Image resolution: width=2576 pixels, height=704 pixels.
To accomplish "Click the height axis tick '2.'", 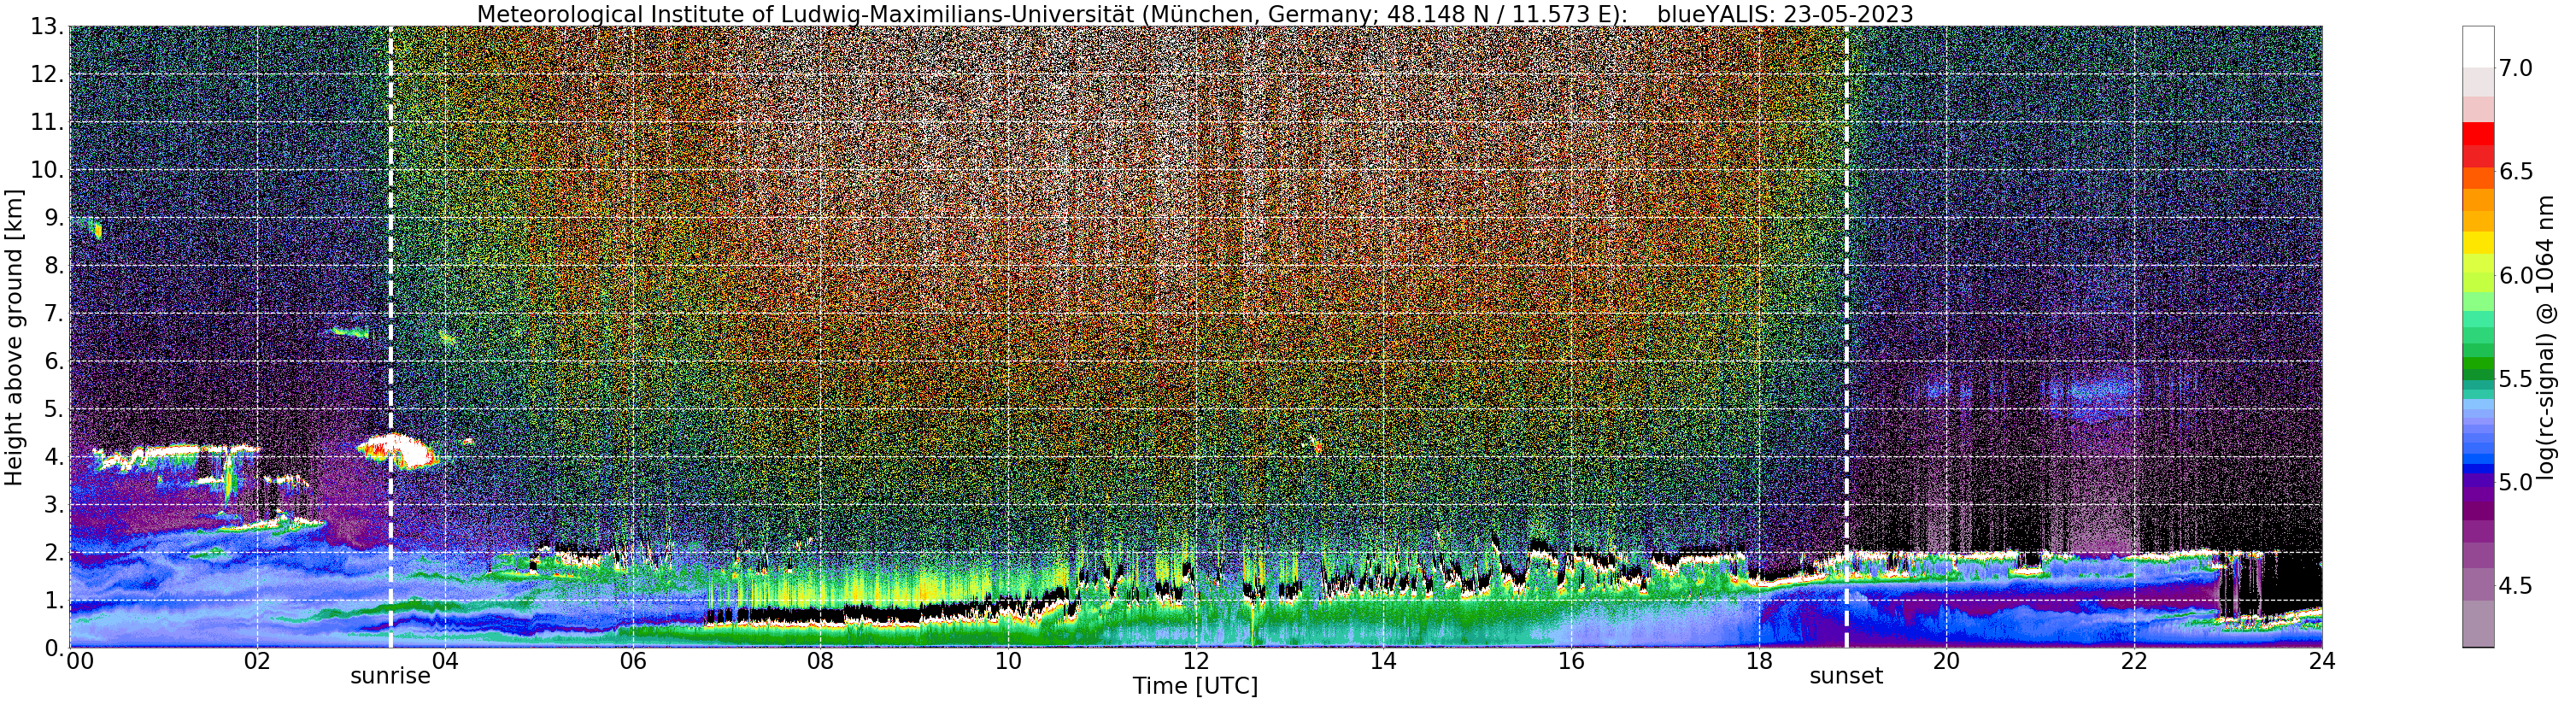I will pos(54,553).
